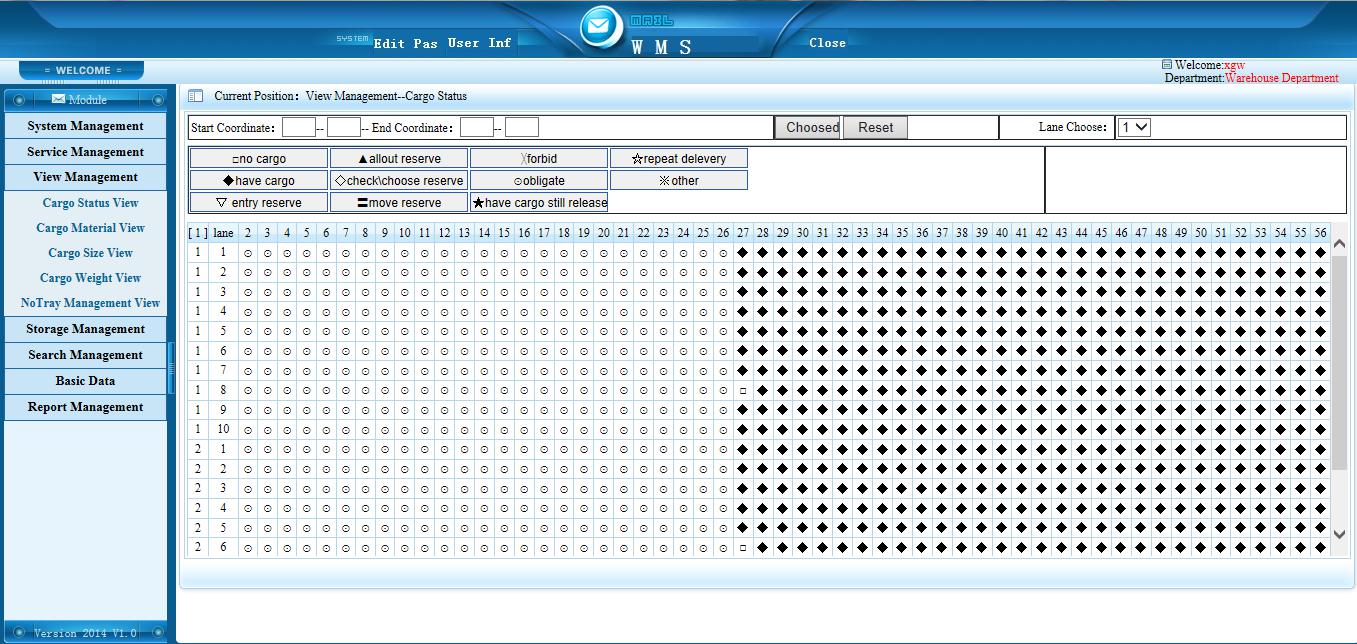Select the 'move reserve' legend button
This screenshot has width=1357, height=644.
pos(399,203)
